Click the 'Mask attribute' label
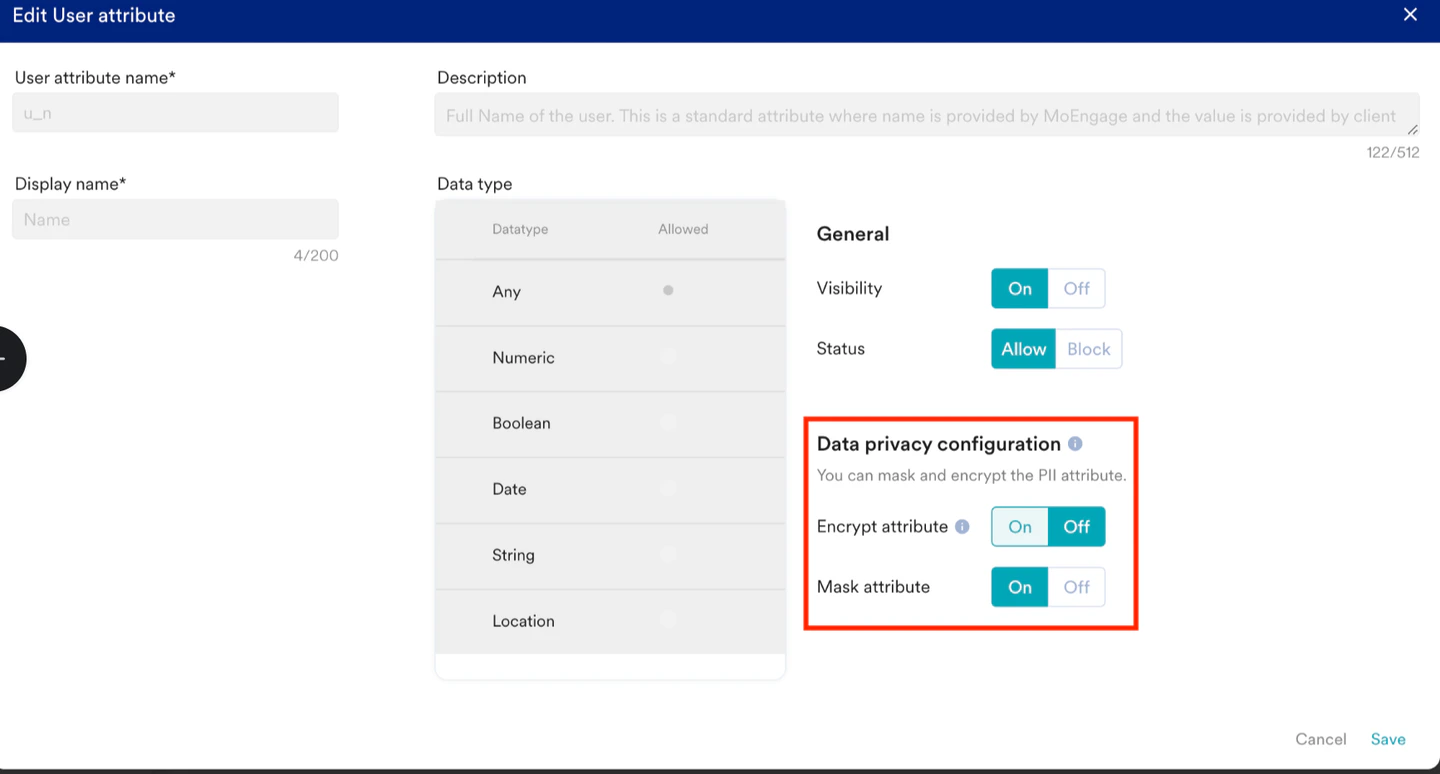 click(873, 587)
